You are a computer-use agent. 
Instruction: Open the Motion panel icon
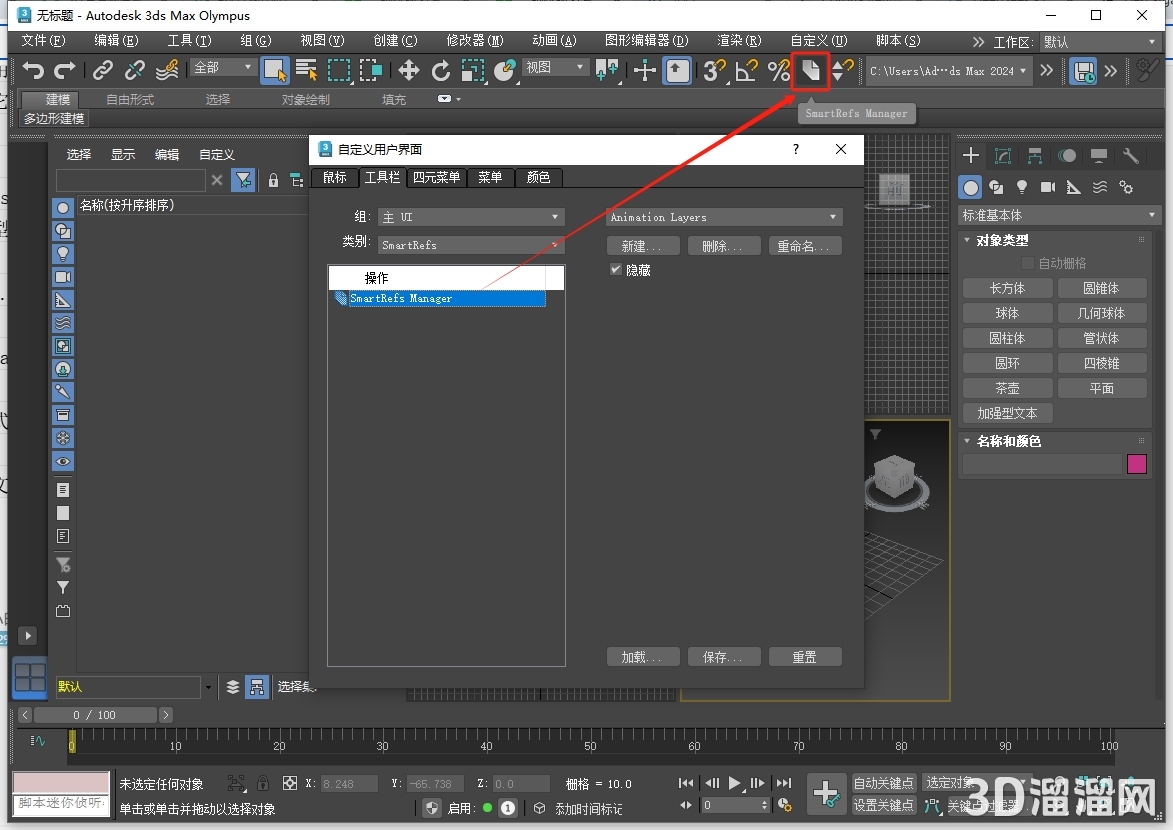click(1067, 156)
